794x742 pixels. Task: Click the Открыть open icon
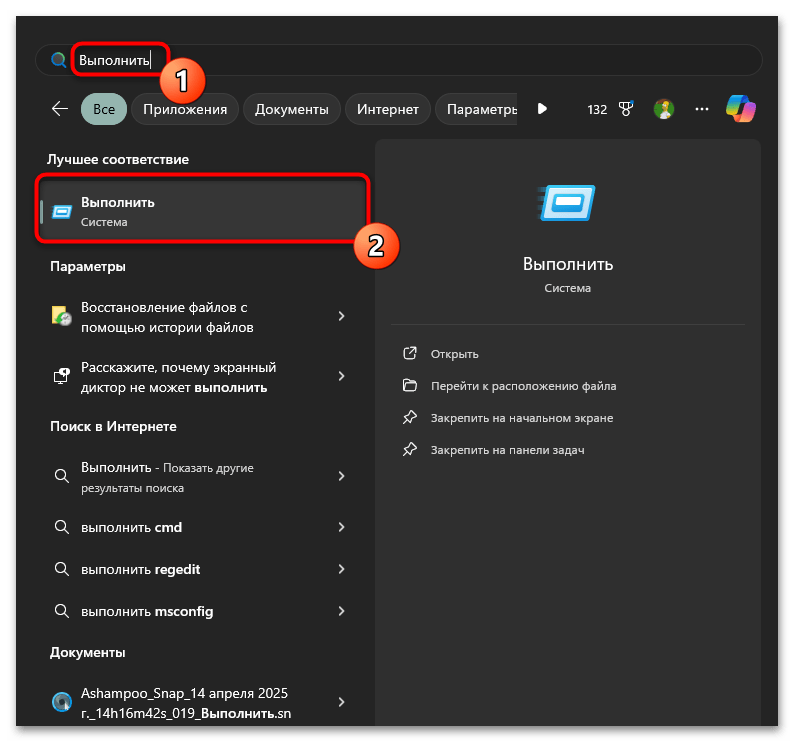click(410, 354)
